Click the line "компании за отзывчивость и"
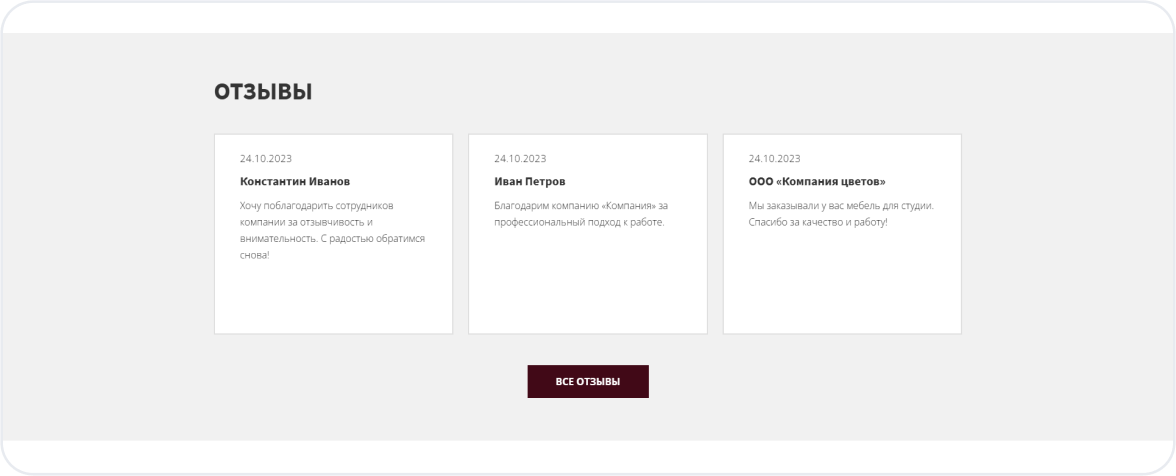 306,222
